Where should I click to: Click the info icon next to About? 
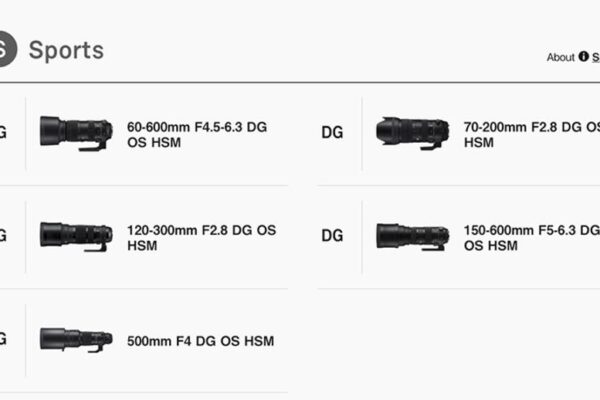(x=583, y=57)
